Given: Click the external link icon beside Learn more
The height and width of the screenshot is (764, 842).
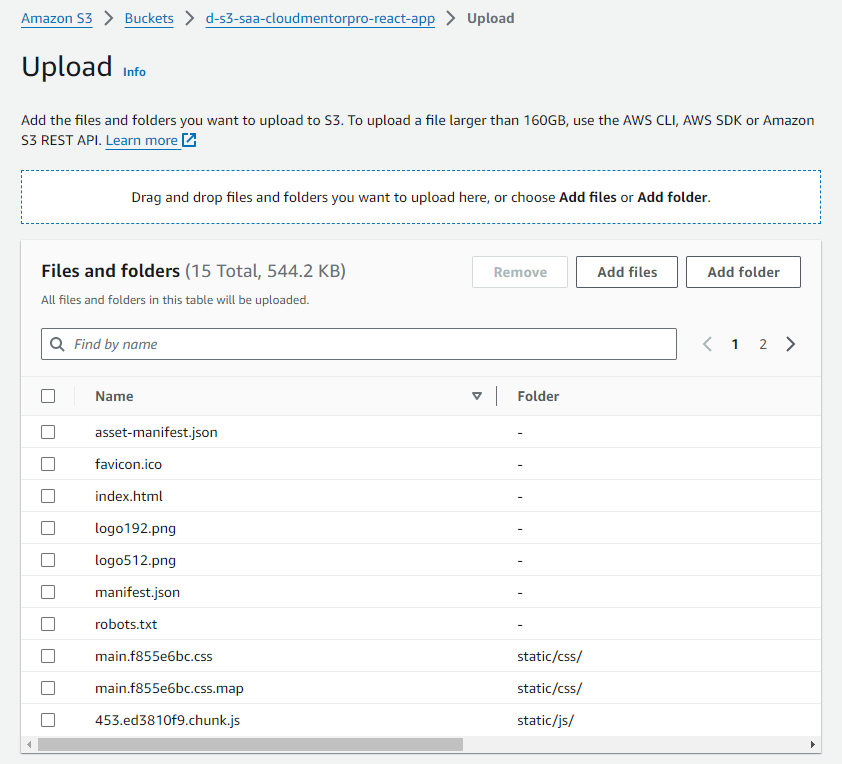Looking at the screenshot, I should (x=189, y=141).
